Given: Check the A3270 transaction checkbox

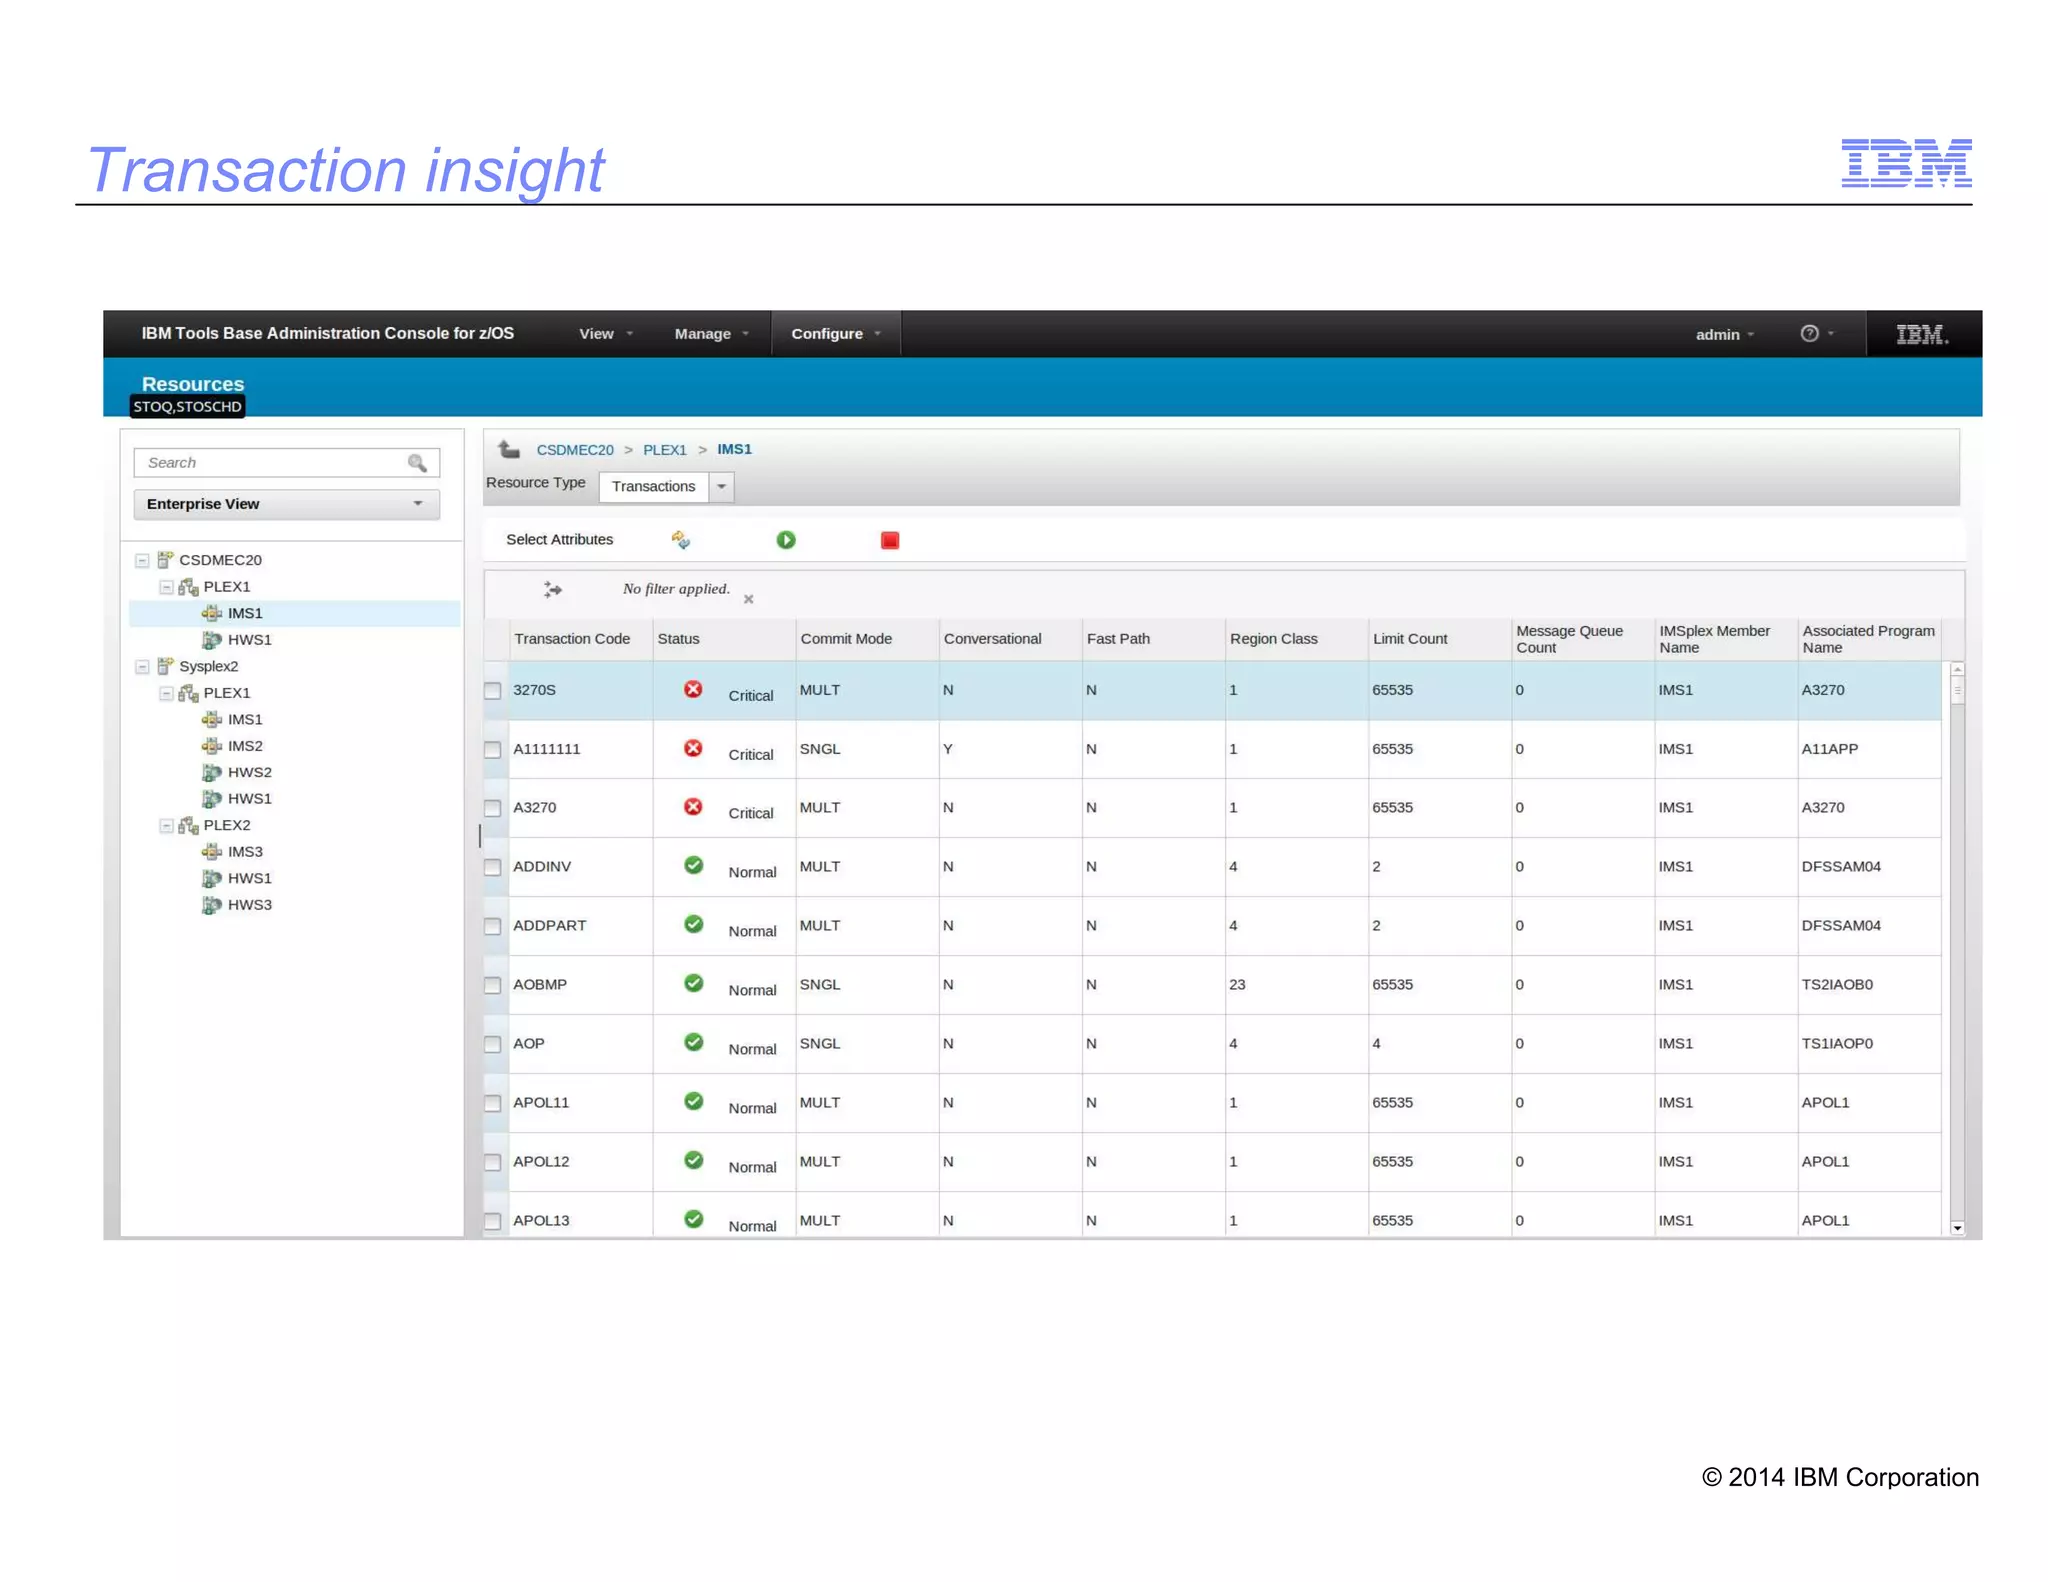Looking at the screenshot, I should 492,808.
